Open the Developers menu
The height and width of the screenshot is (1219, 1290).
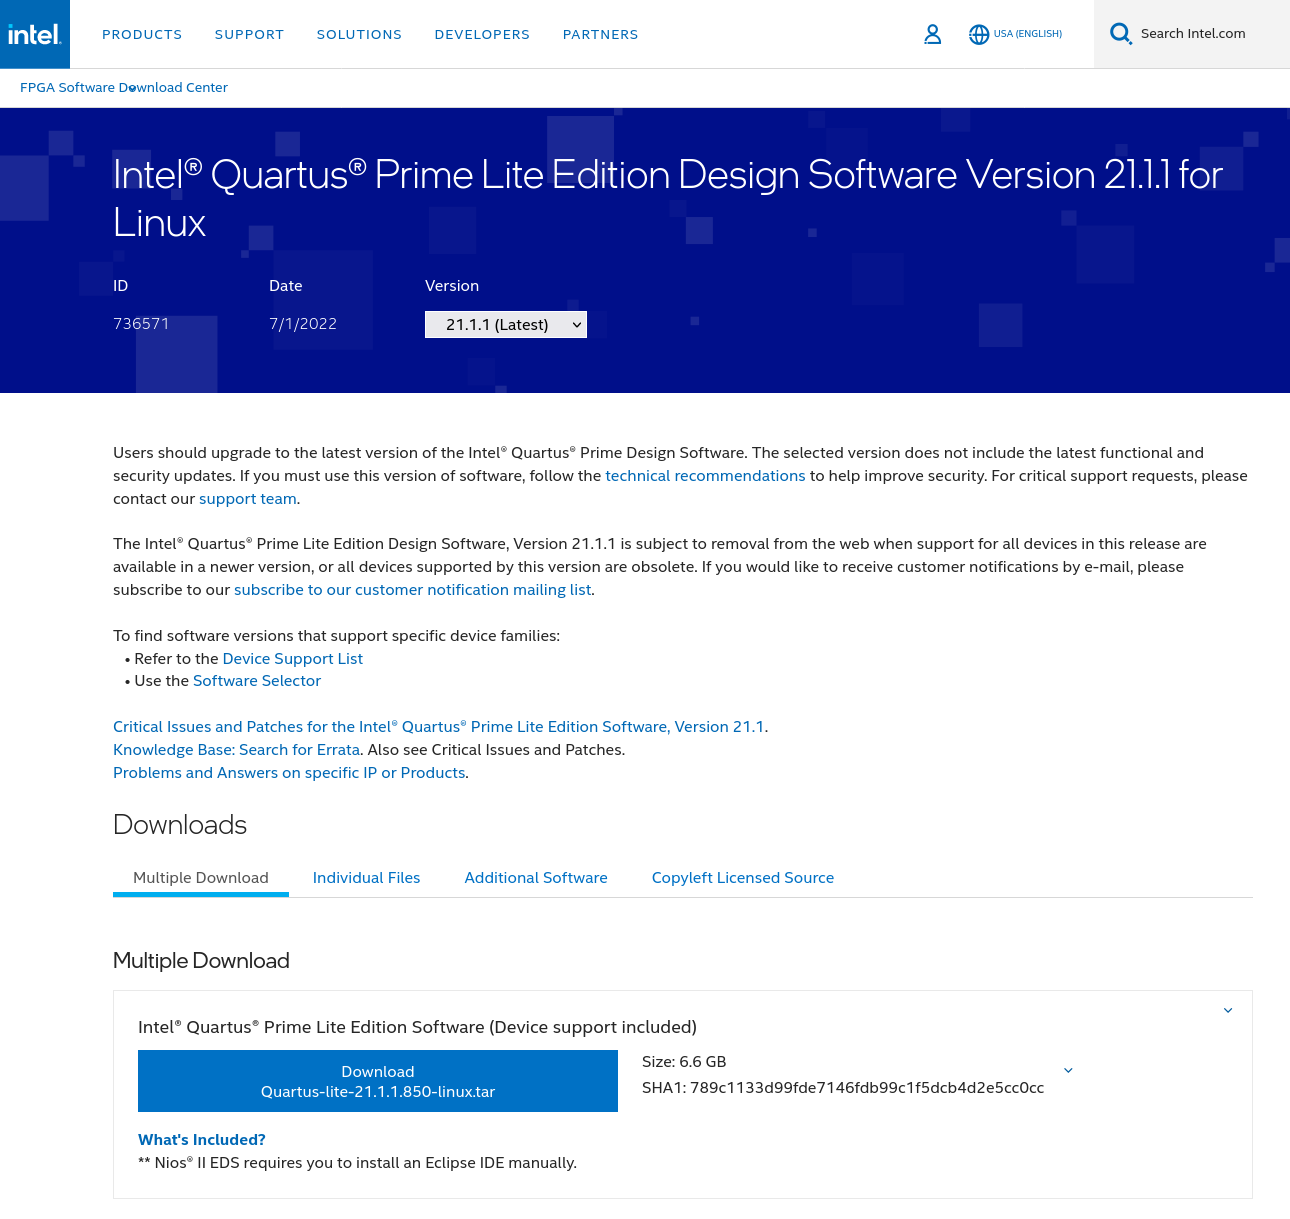coord(482,34)
